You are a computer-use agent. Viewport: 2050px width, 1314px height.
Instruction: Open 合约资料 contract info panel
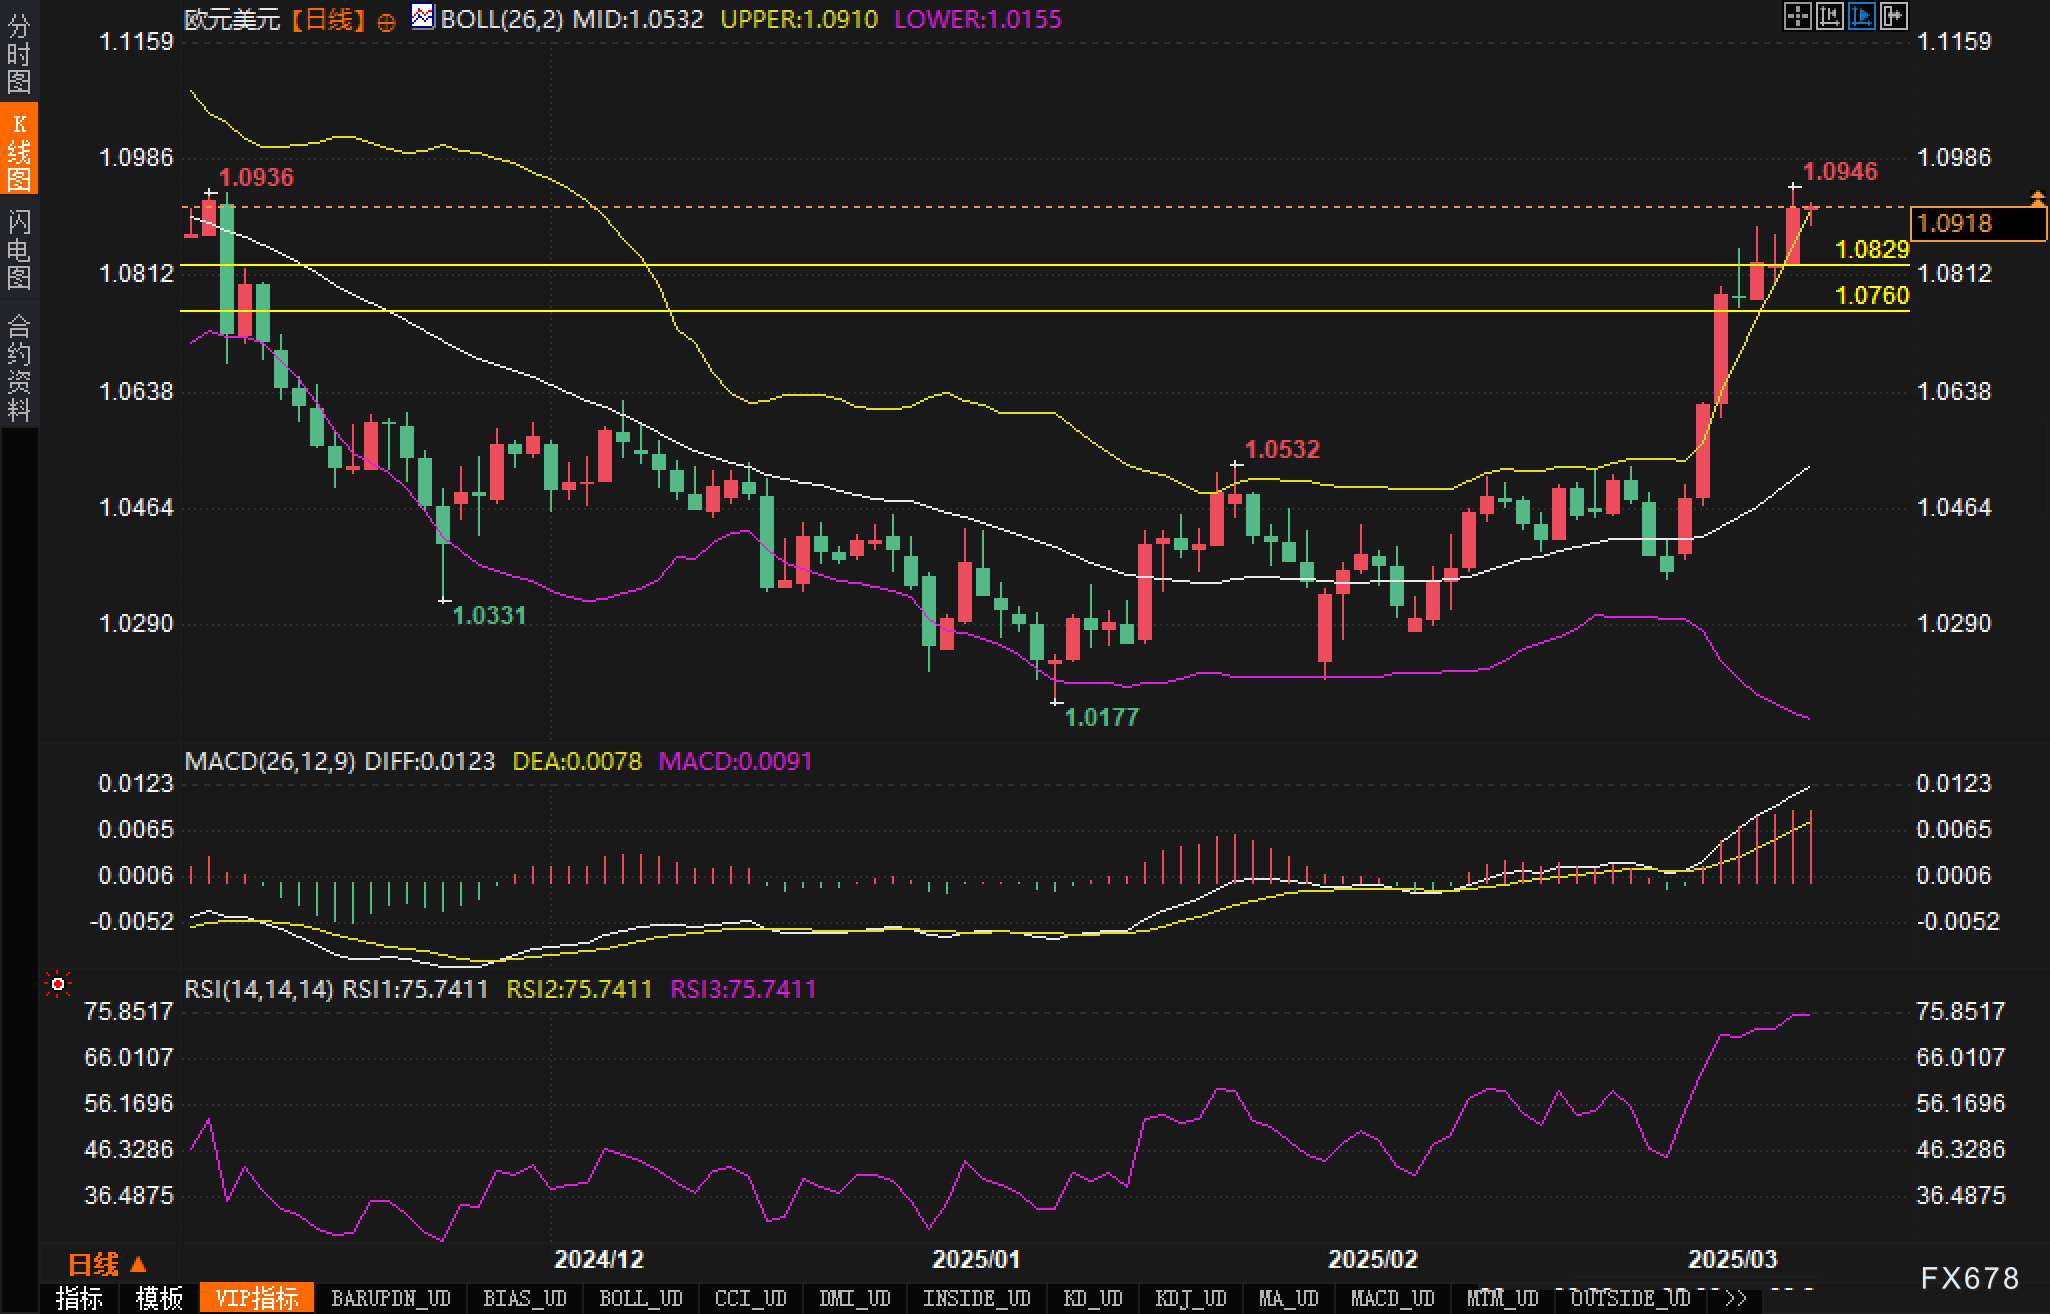tap(18, 367)
